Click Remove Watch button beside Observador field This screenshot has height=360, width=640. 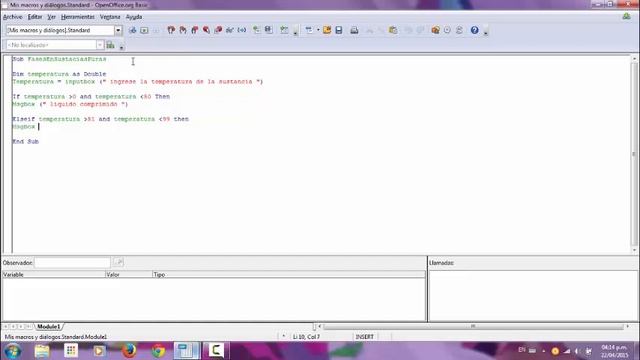click(118, 262)
